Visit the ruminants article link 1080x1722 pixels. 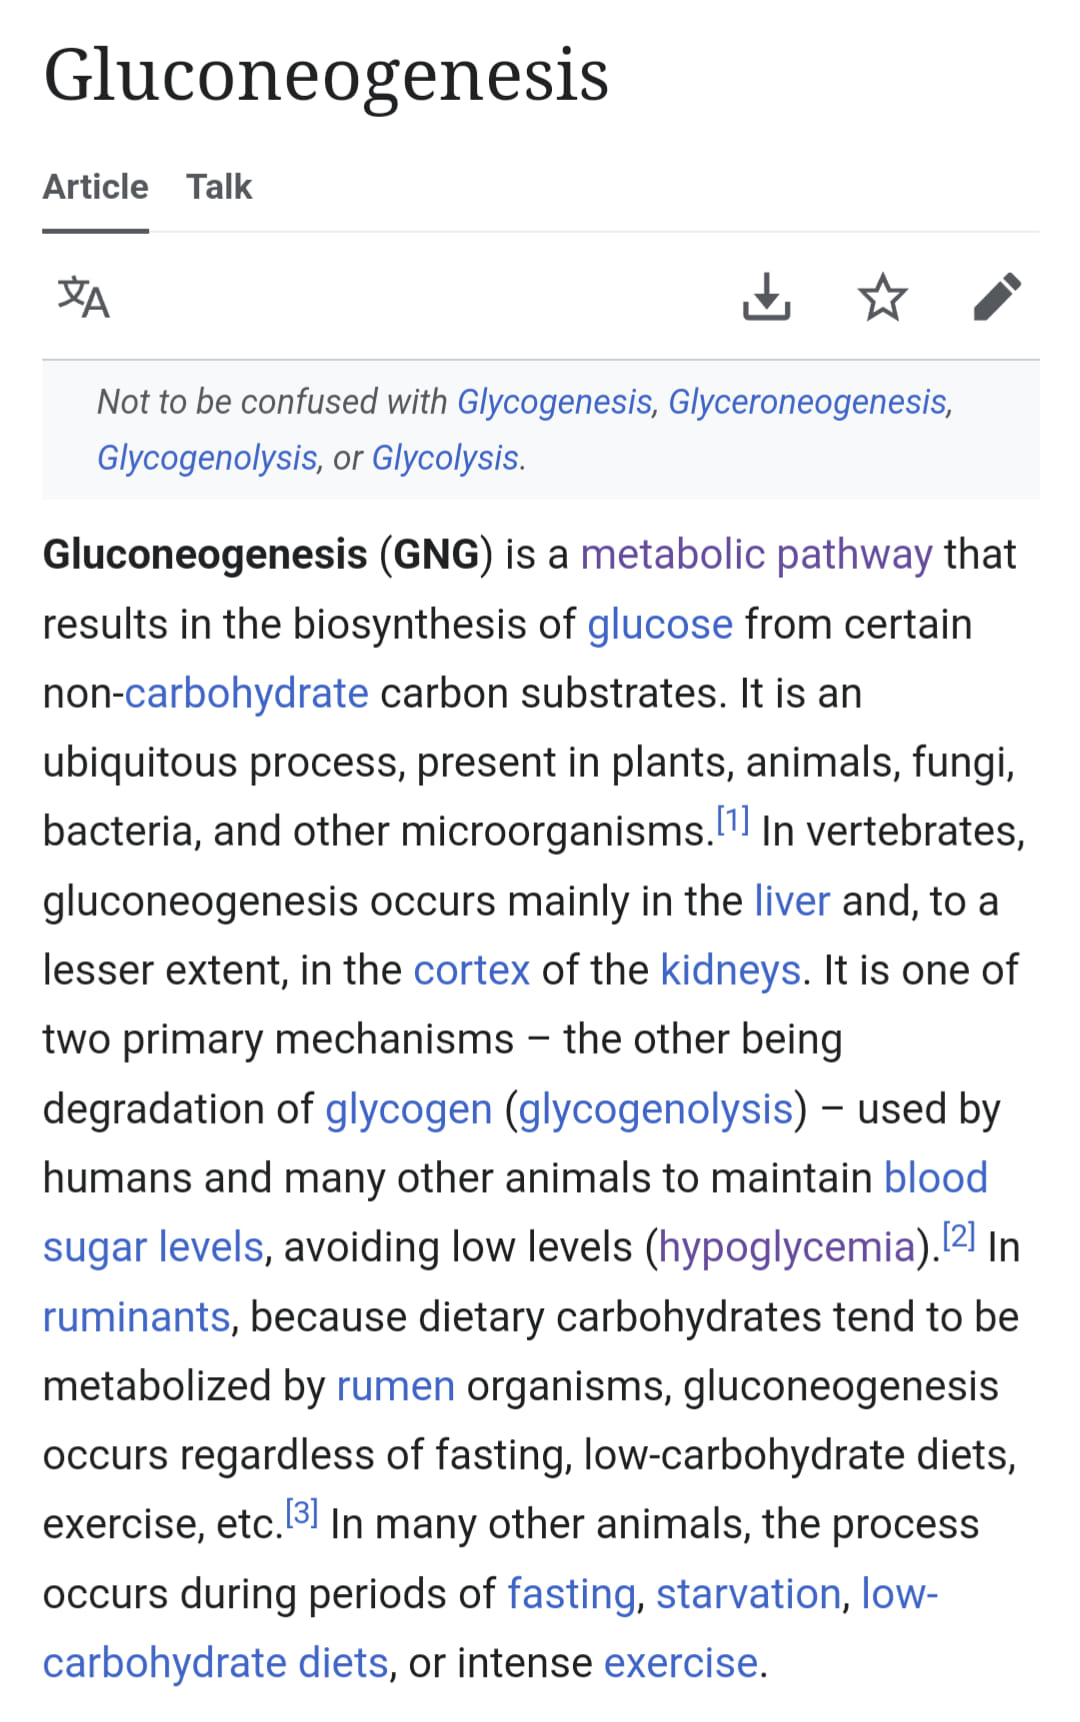136,1317
